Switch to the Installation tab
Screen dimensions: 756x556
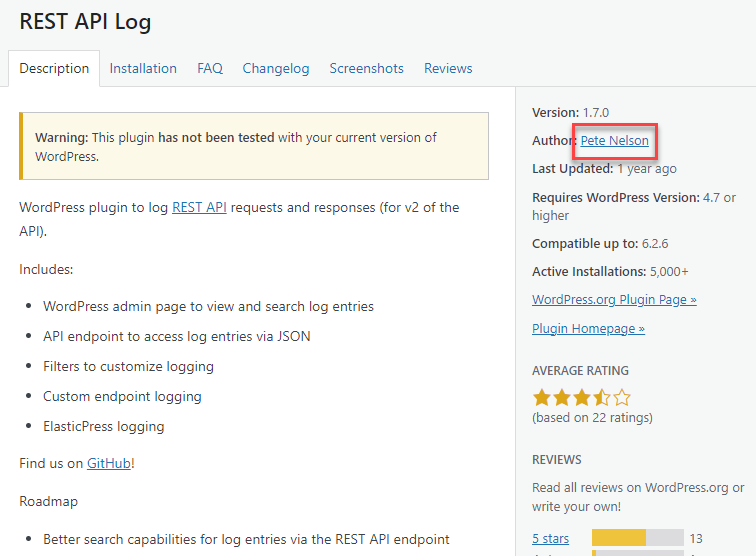(x=143, y=68)
